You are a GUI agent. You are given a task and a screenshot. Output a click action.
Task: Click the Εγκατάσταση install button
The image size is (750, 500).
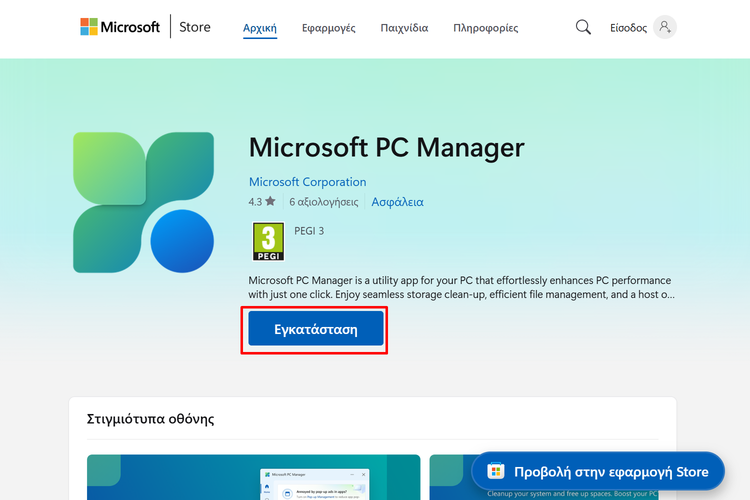316,329
